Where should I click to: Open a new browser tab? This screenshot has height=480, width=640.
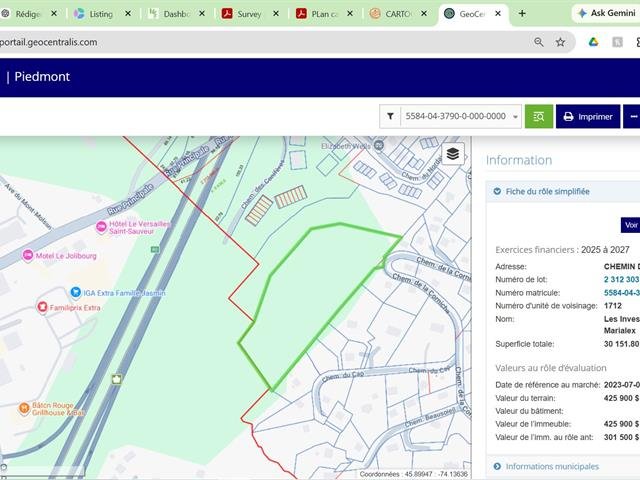(x=522, y=13)
